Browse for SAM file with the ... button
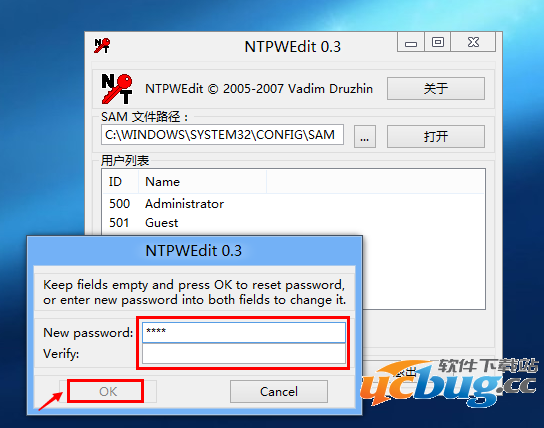Screen dimensions: 544x428 [365, 136]
